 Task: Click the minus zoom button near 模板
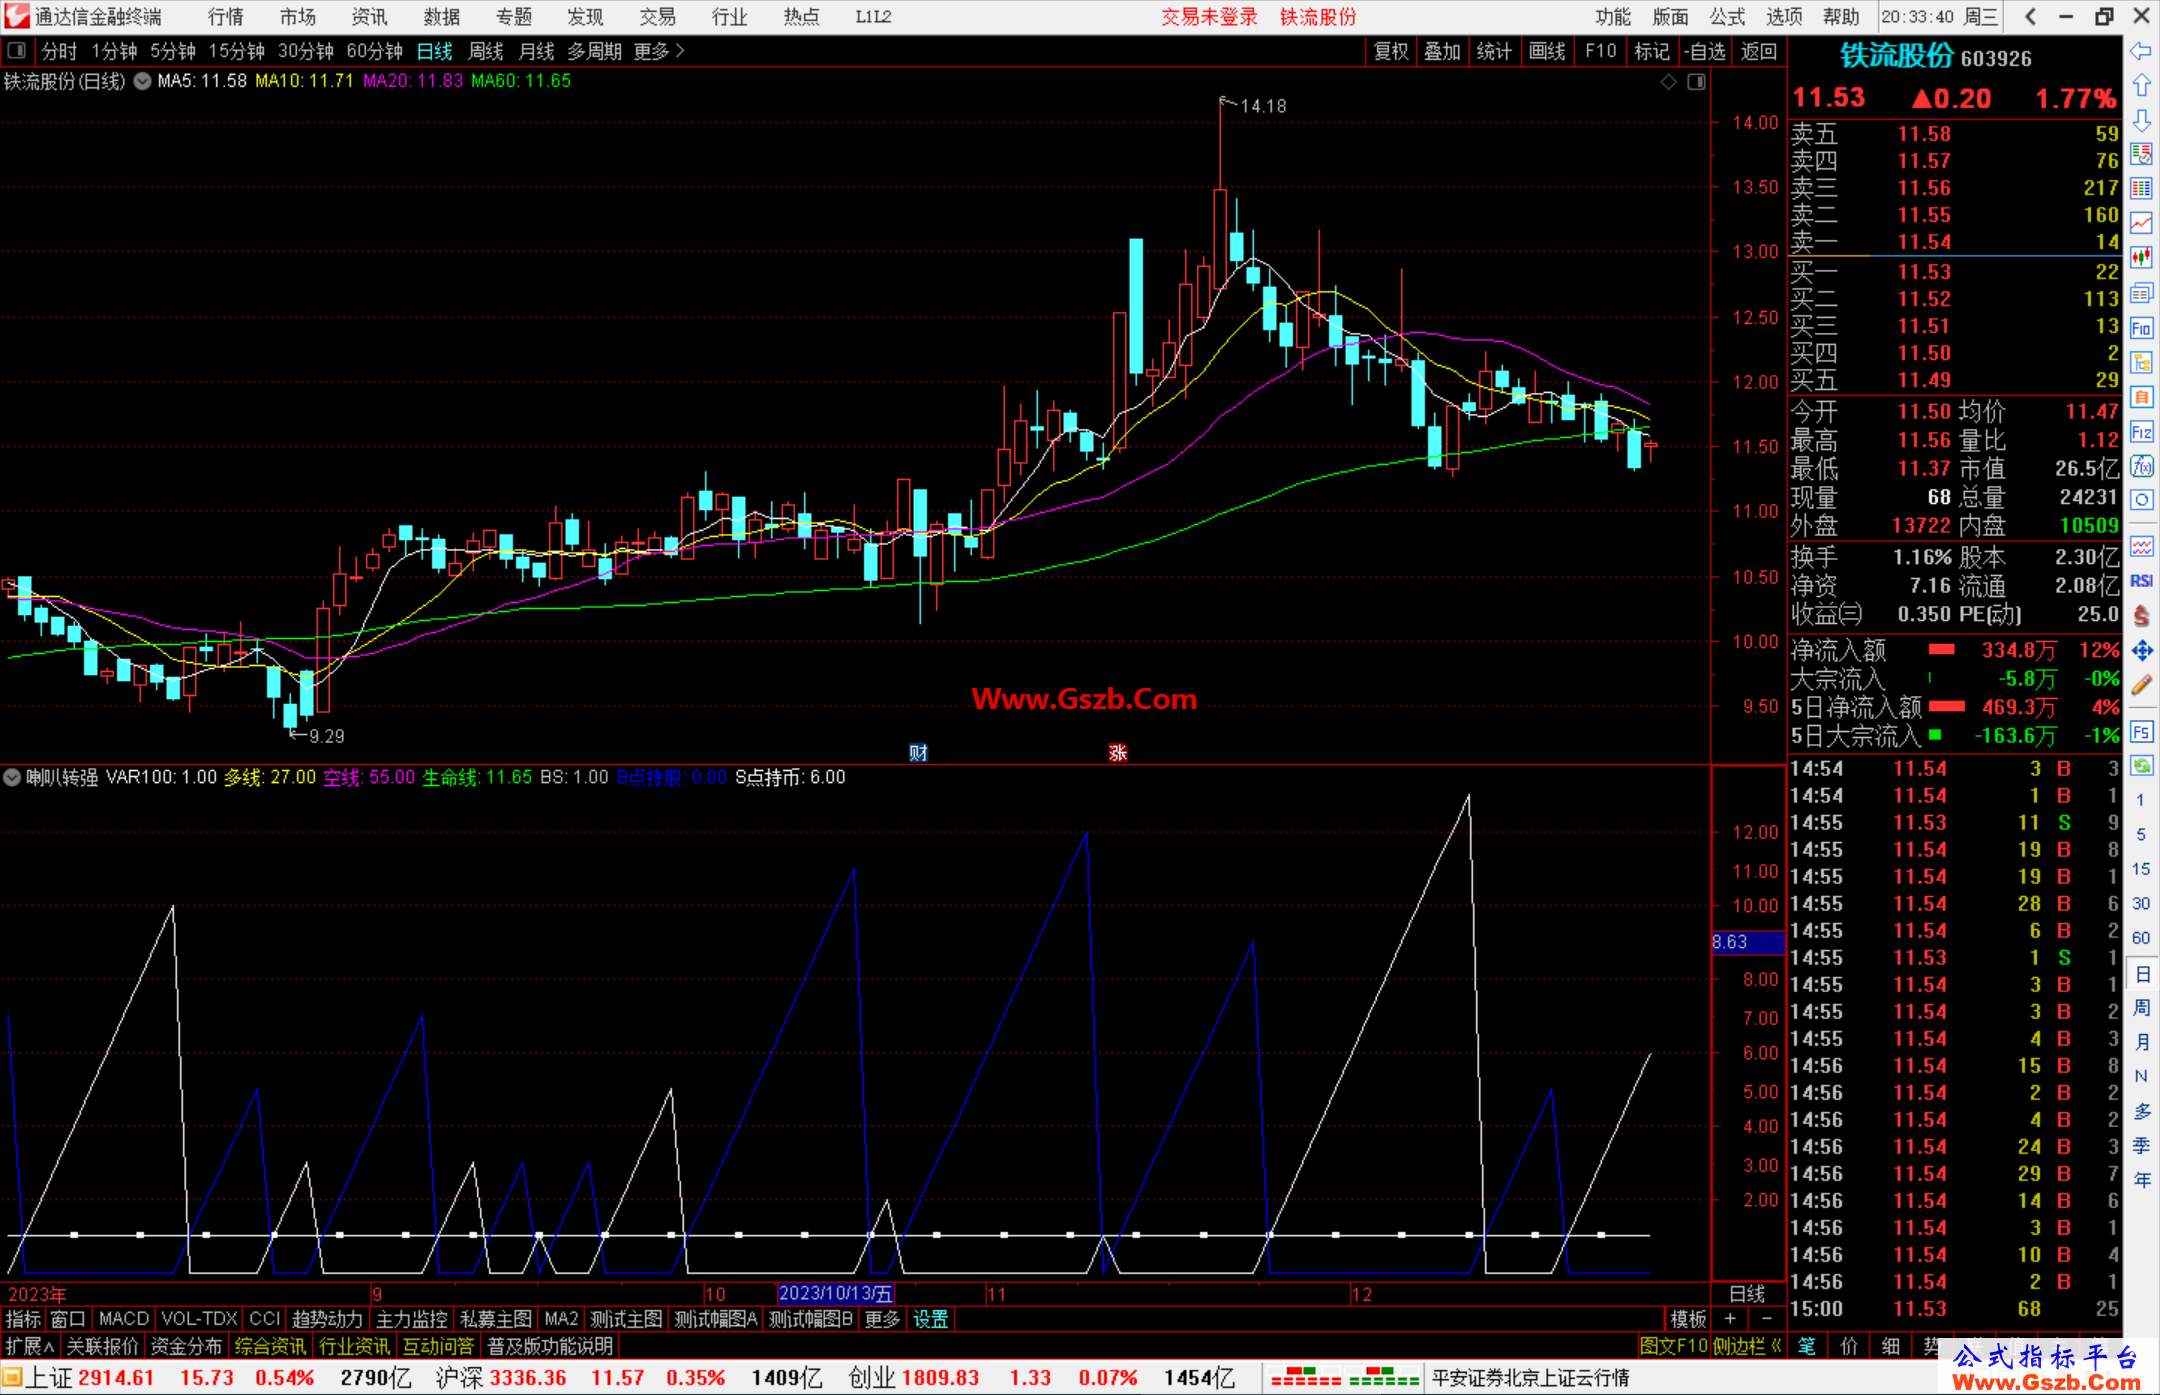point(1766,1319)
